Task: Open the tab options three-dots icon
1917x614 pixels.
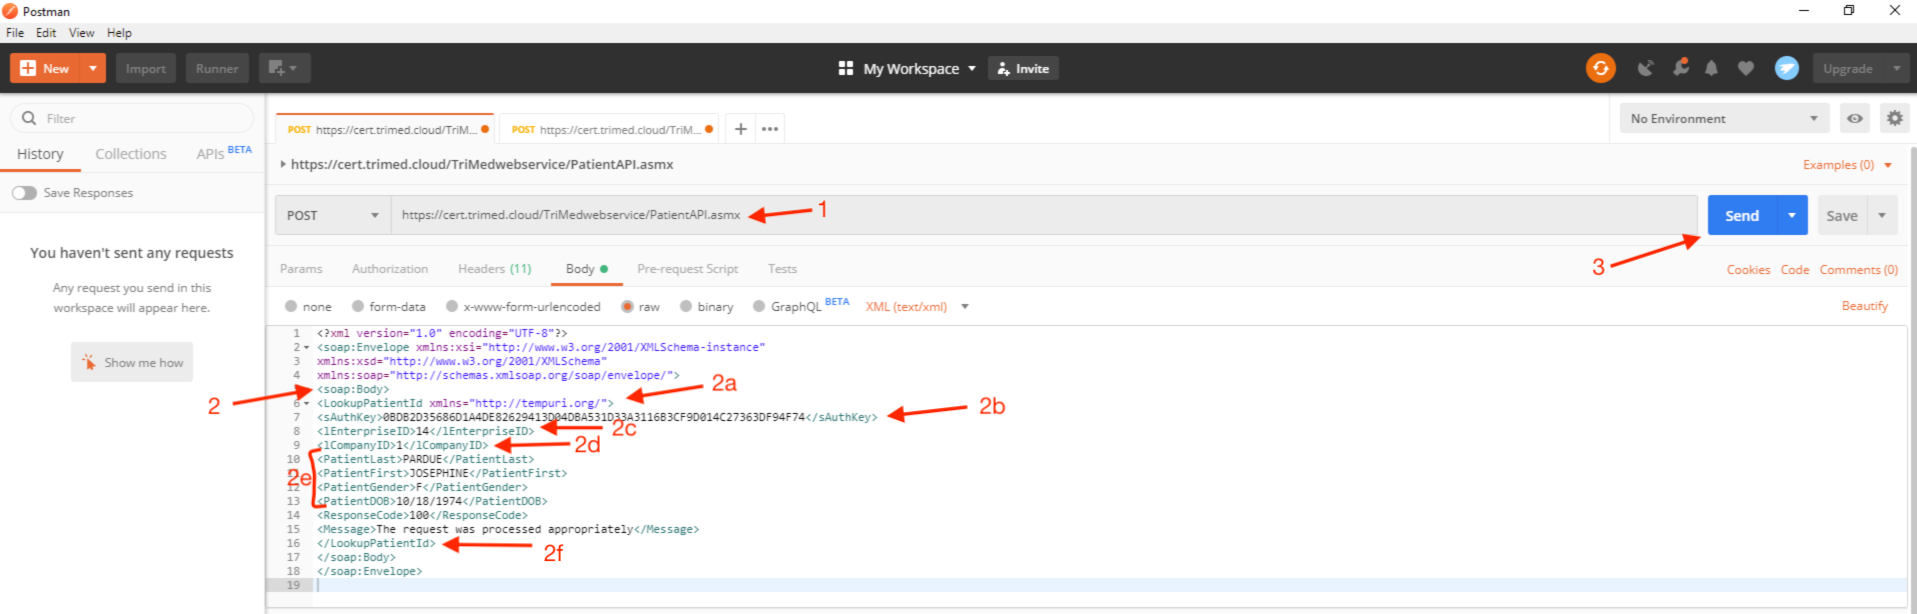Action: (x=770, y=129)
